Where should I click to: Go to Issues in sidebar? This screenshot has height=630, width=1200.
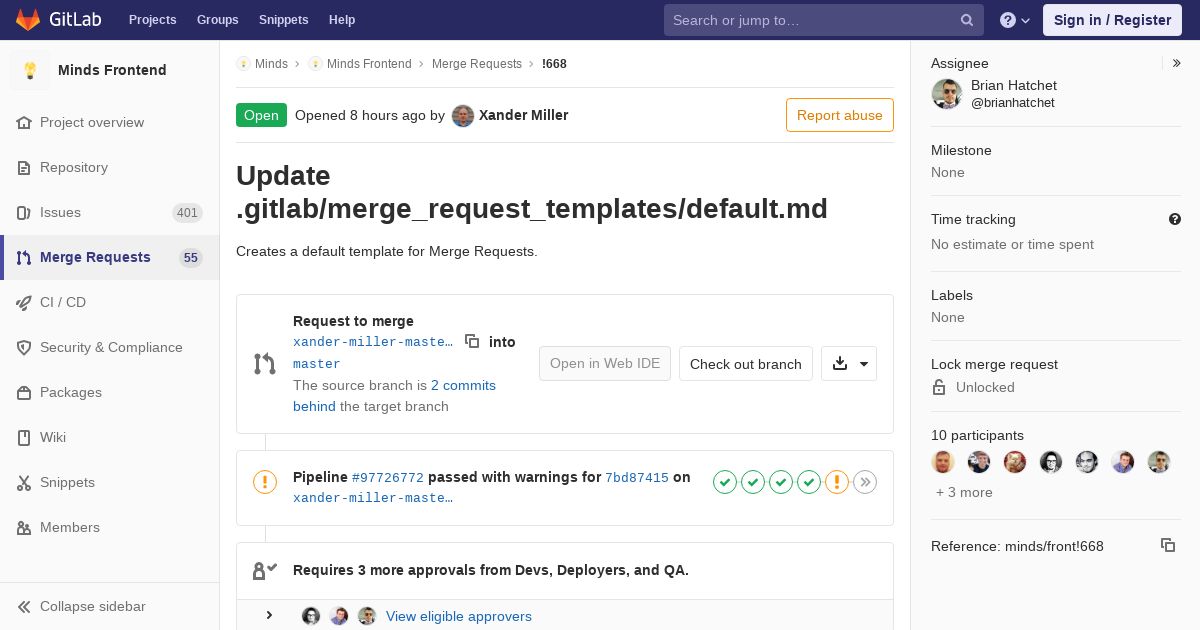(x=110, y=212)
